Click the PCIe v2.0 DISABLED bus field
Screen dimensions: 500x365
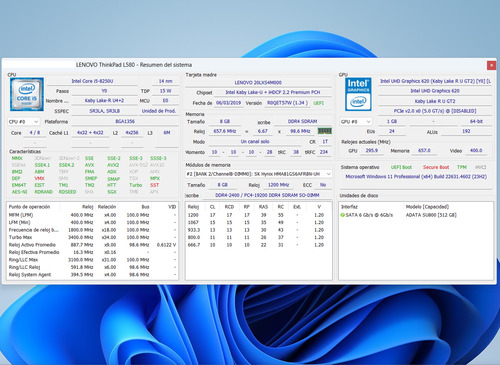(435, 111)
